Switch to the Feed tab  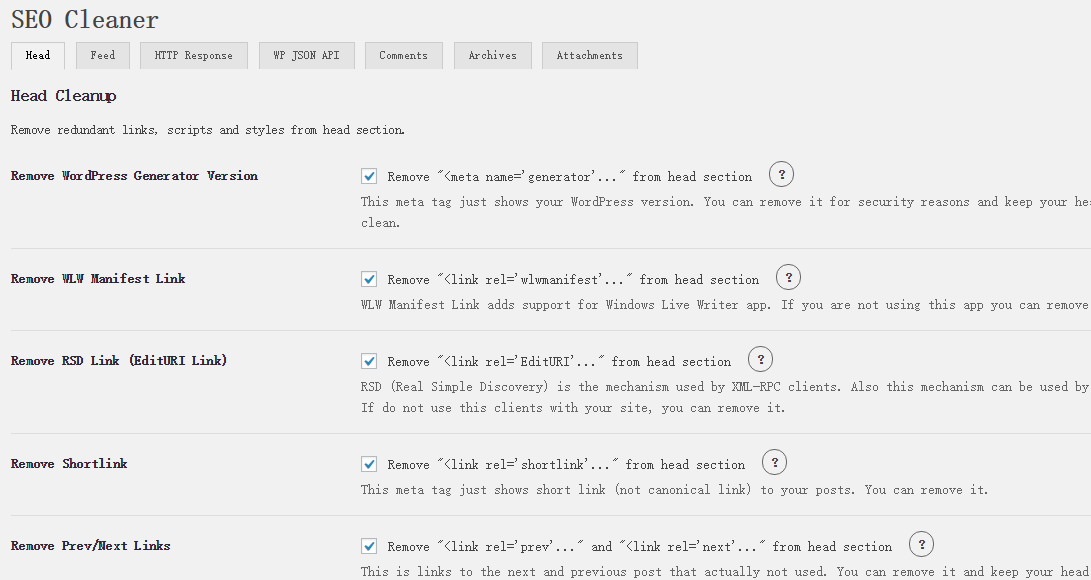pos(103,56)
